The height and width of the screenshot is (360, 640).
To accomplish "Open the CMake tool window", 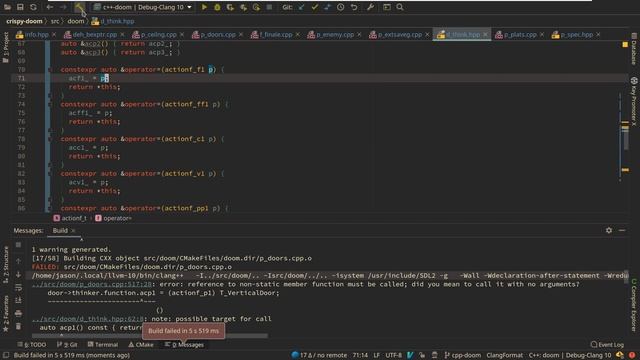I will point(141,345).
